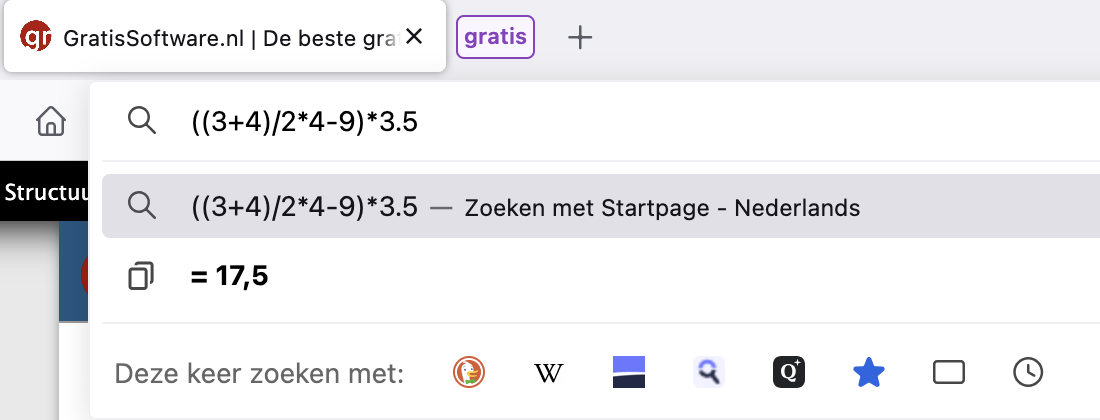This screenshot has height=420, width=1100.
Task: Open a new tab
Action: (x=580, y=38)
